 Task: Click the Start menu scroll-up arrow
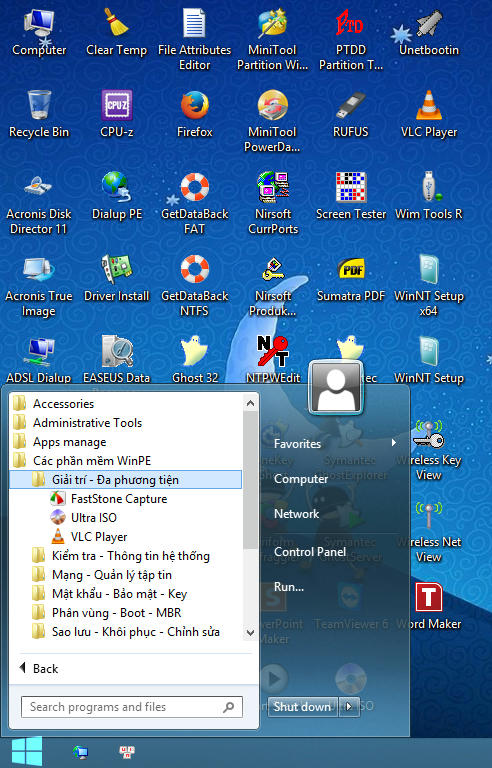(250, 404)
